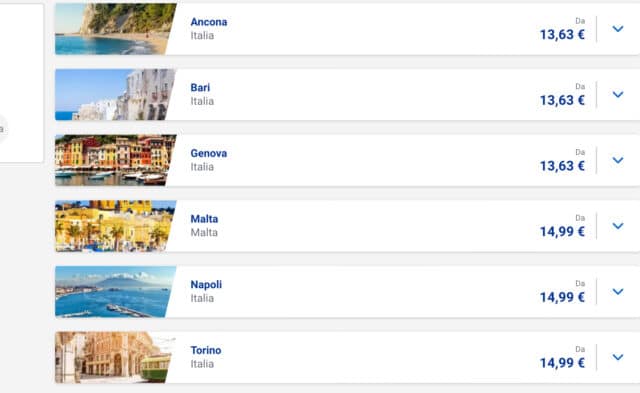Expand the Malta destination chevron
Screen dimensions: 640x393
(618, 226)
